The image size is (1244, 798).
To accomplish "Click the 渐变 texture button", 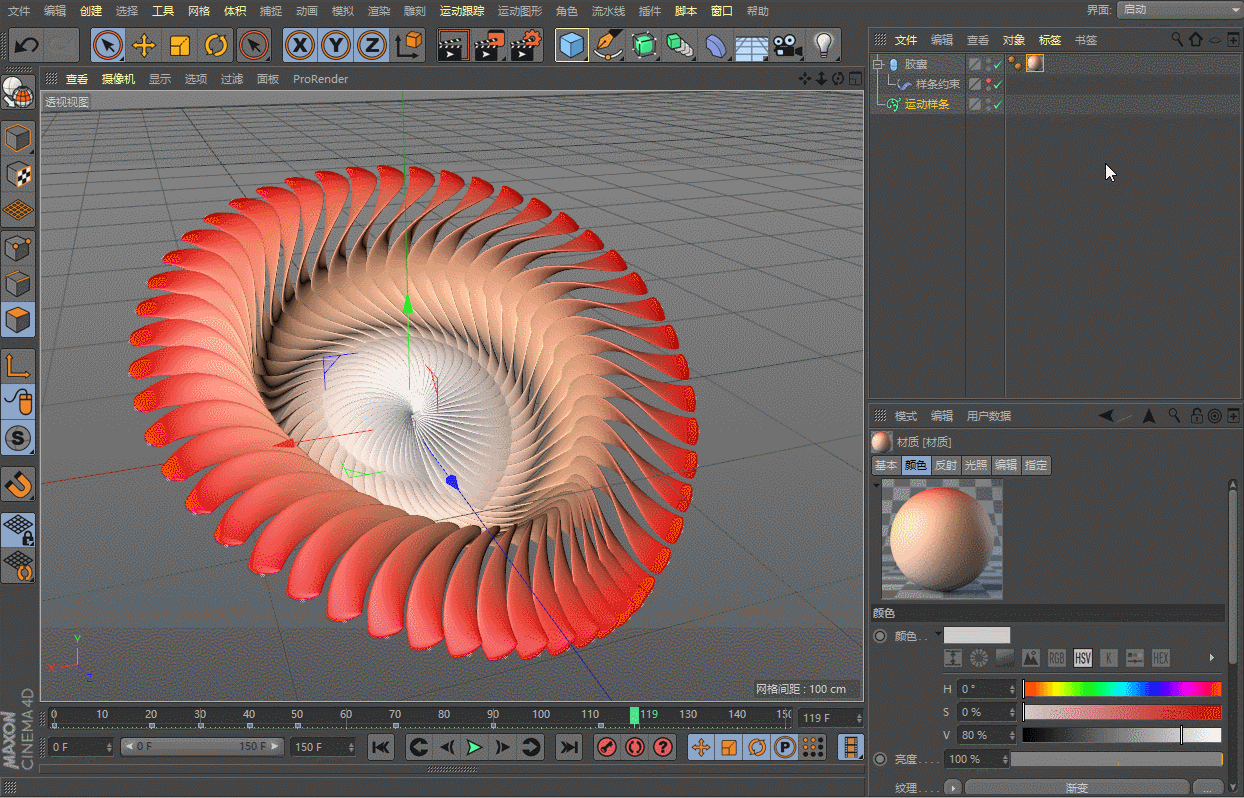I will pos(1076,788).
